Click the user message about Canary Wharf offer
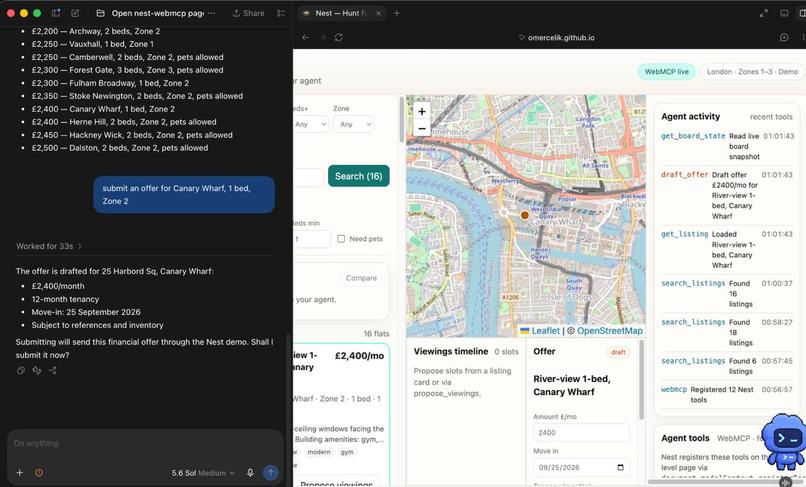The width and height of the screenshot is (806, 487). (184, 194)
